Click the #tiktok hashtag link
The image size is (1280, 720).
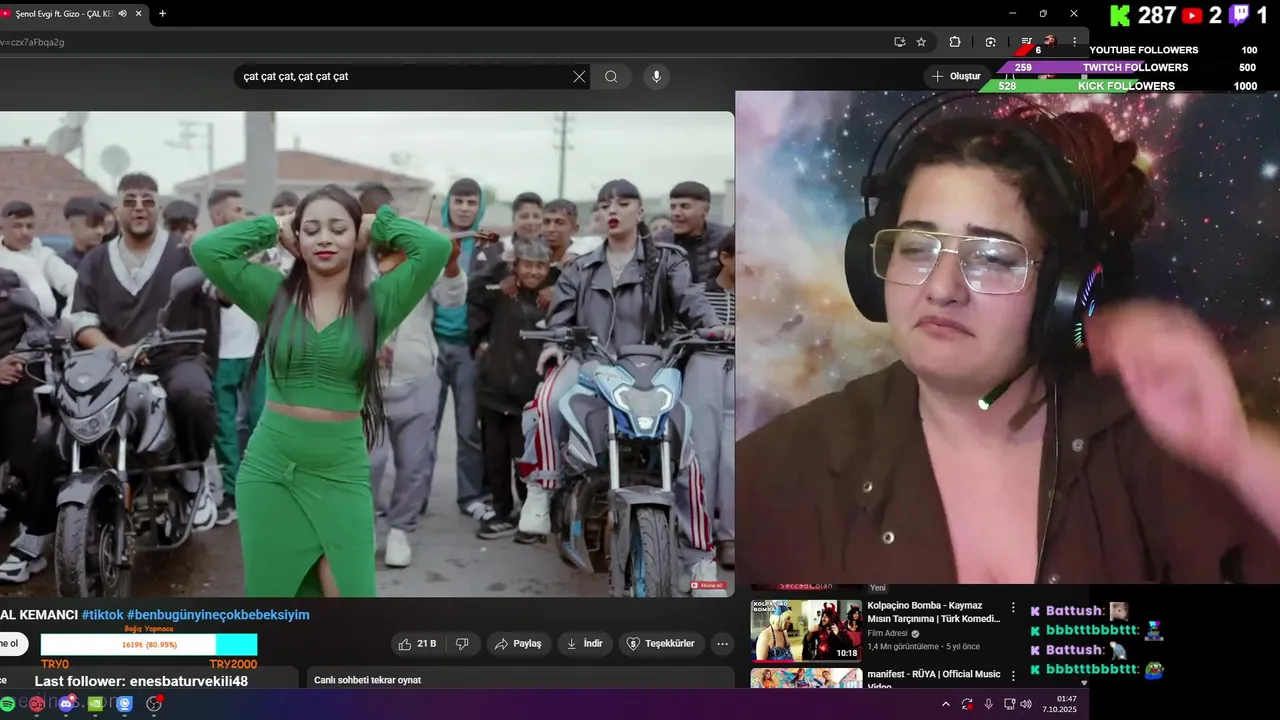(x=103, y=615)
